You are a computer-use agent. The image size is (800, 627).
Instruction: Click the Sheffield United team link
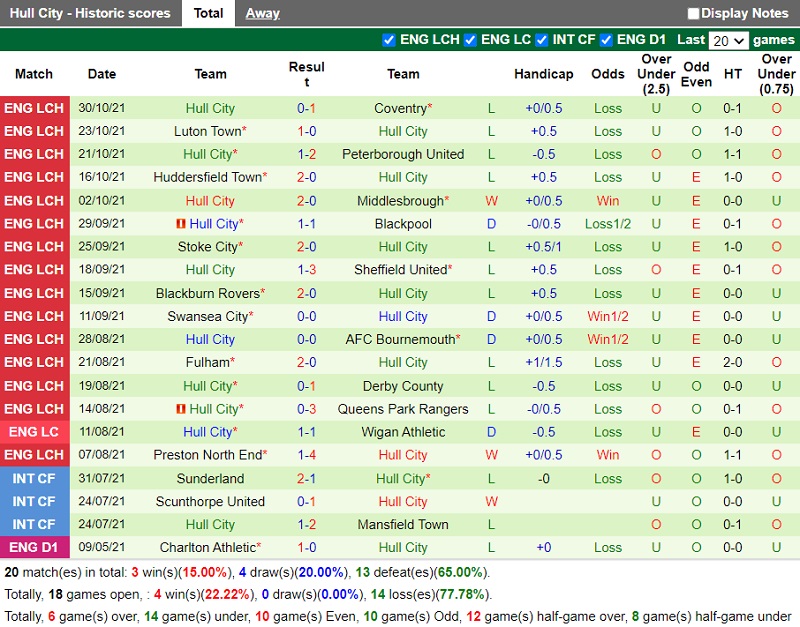(x=401, y=270)
